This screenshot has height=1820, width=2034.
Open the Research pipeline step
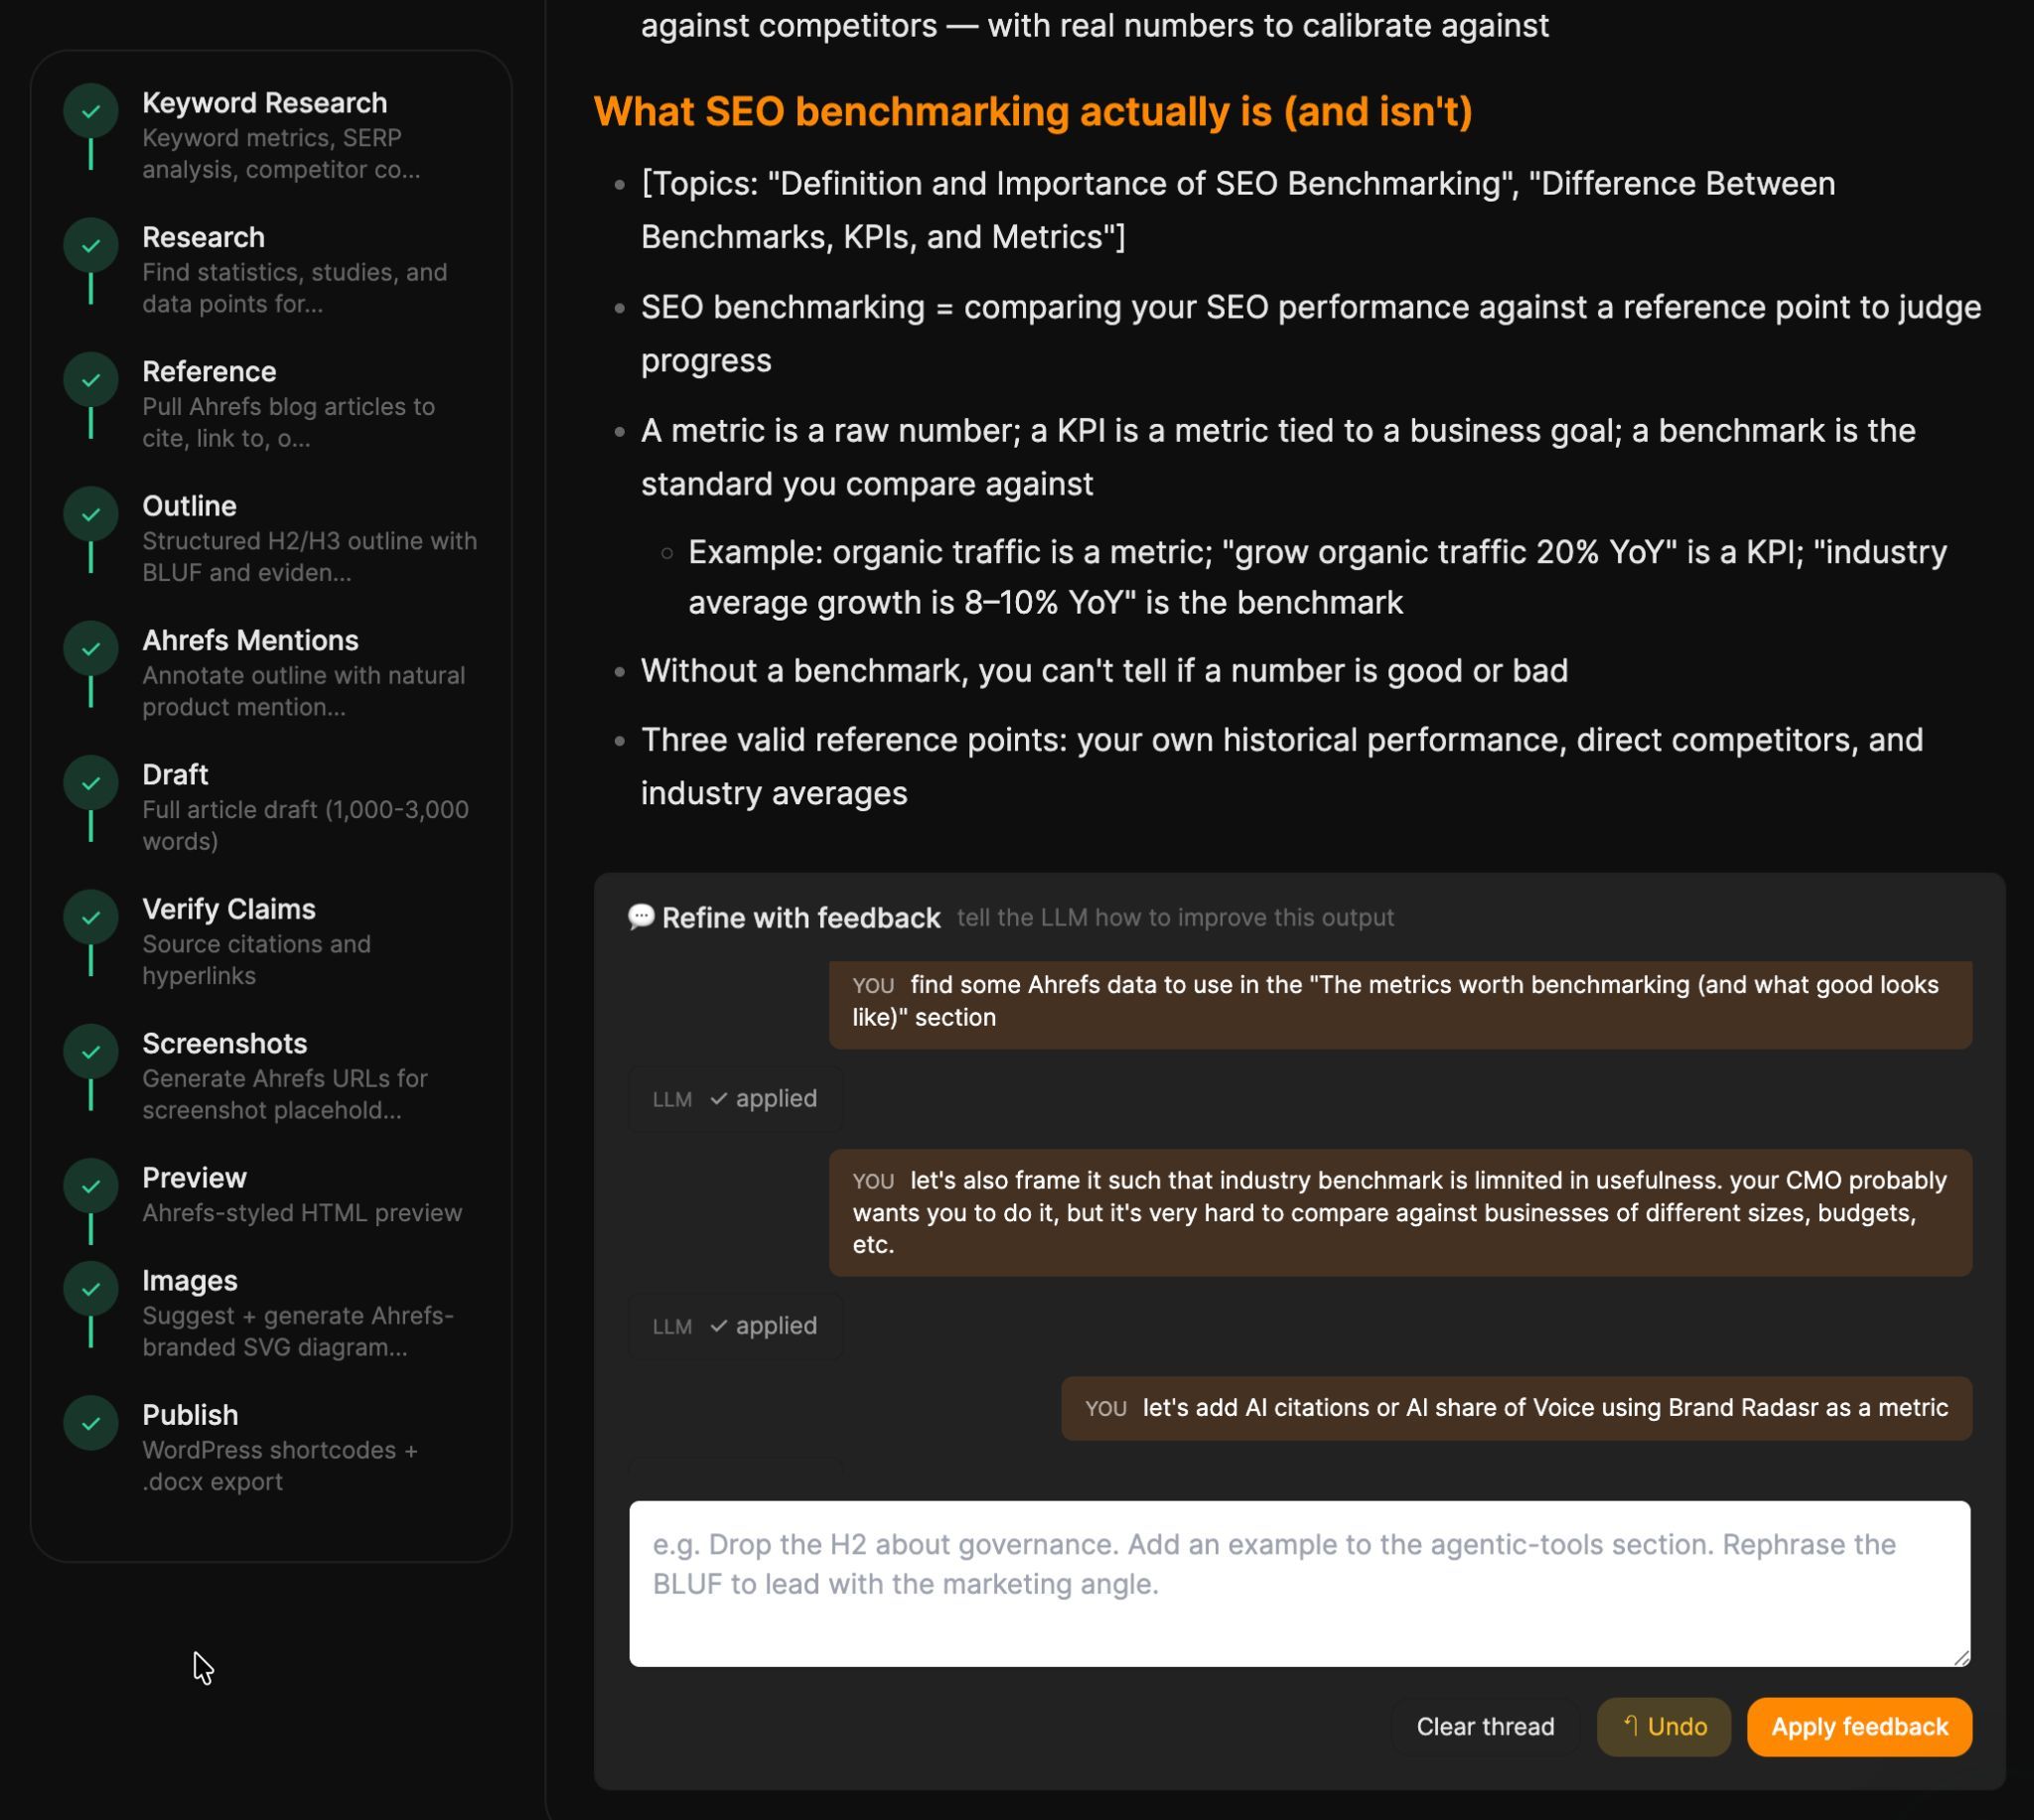coord(204,237)
